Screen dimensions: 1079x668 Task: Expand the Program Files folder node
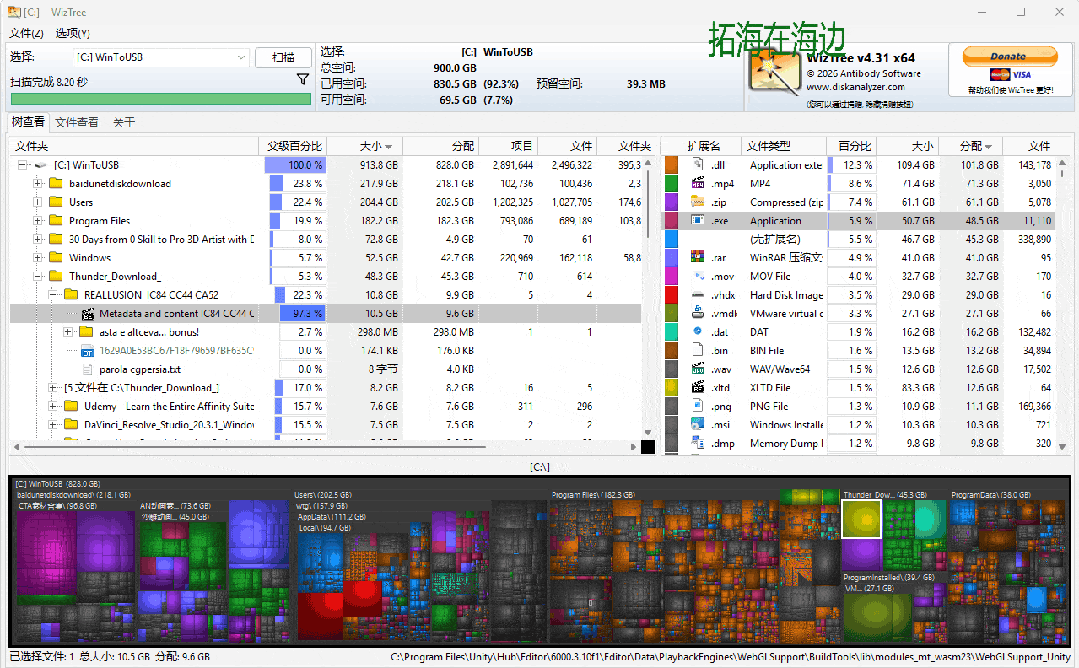(38, 221)
